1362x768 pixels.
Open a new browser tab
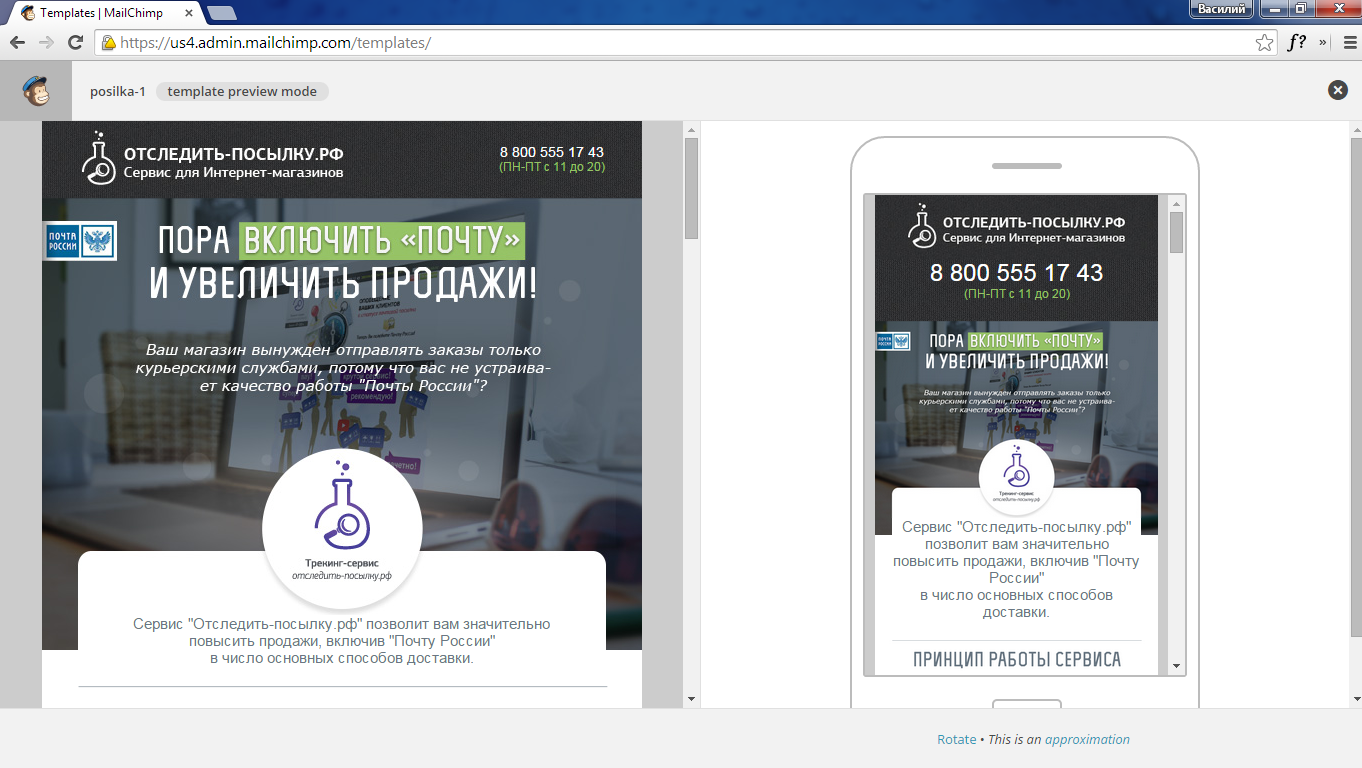[221, 13]
